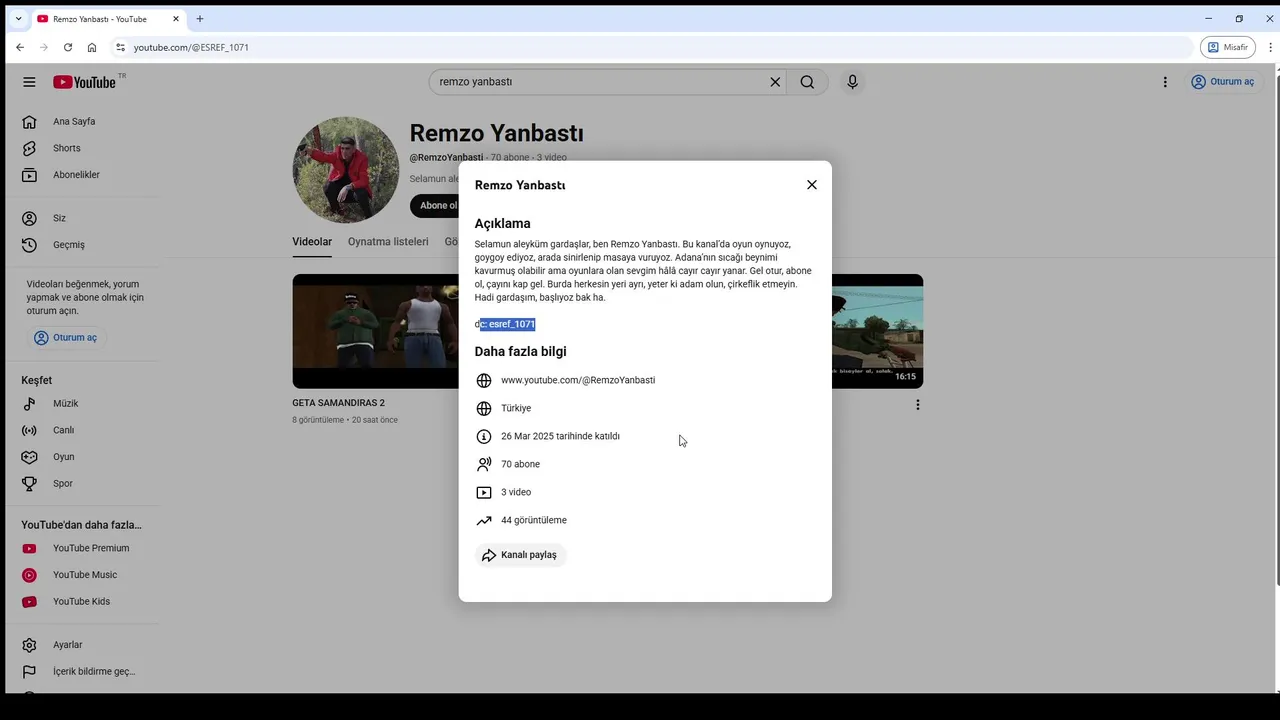Click sidebar Oturum aç sign-in button
This screenshot has height=720, width=1280.
66,338
